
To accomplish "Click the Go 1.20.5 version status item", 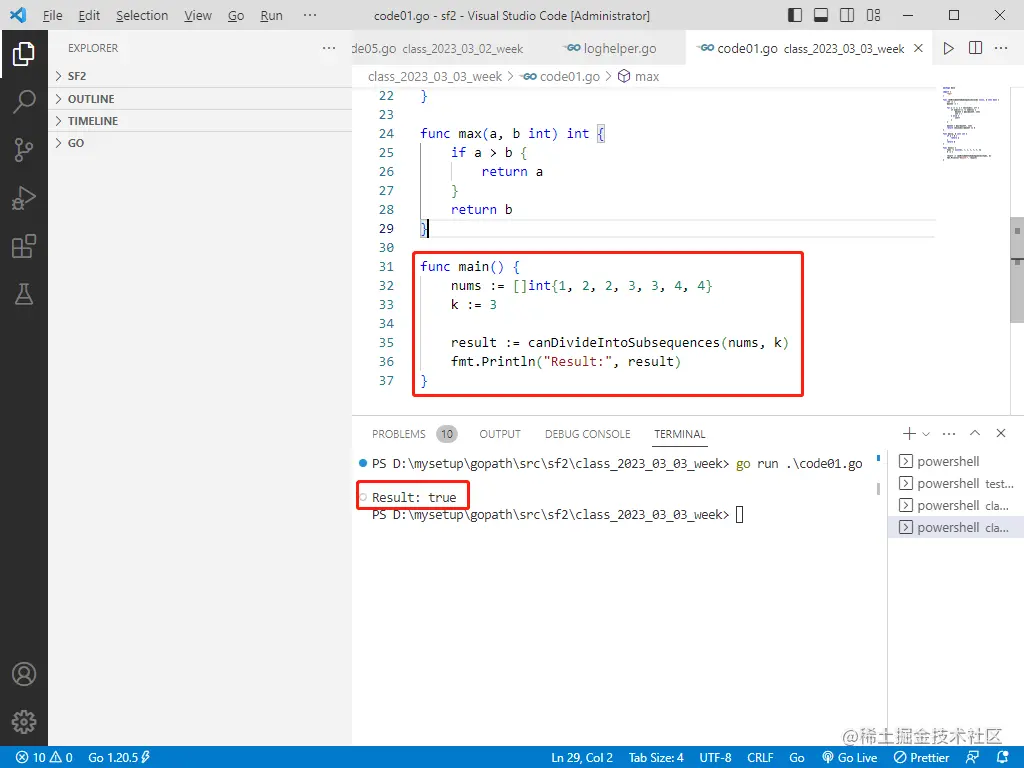I will pyautogui.click(x=119, y=758).
